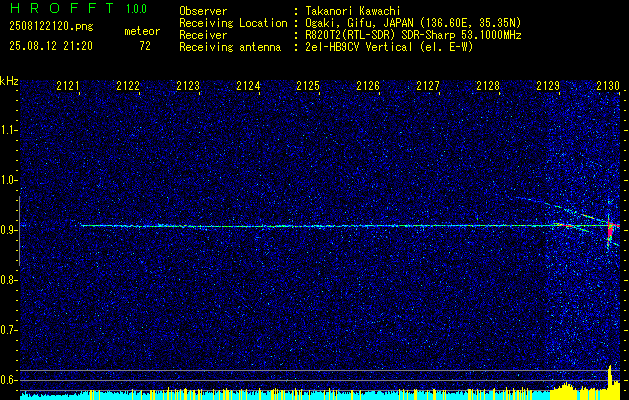Click the 2125 time marker
Image resolution: width=629 pixels, height=400 pixels.
(308, 86)
